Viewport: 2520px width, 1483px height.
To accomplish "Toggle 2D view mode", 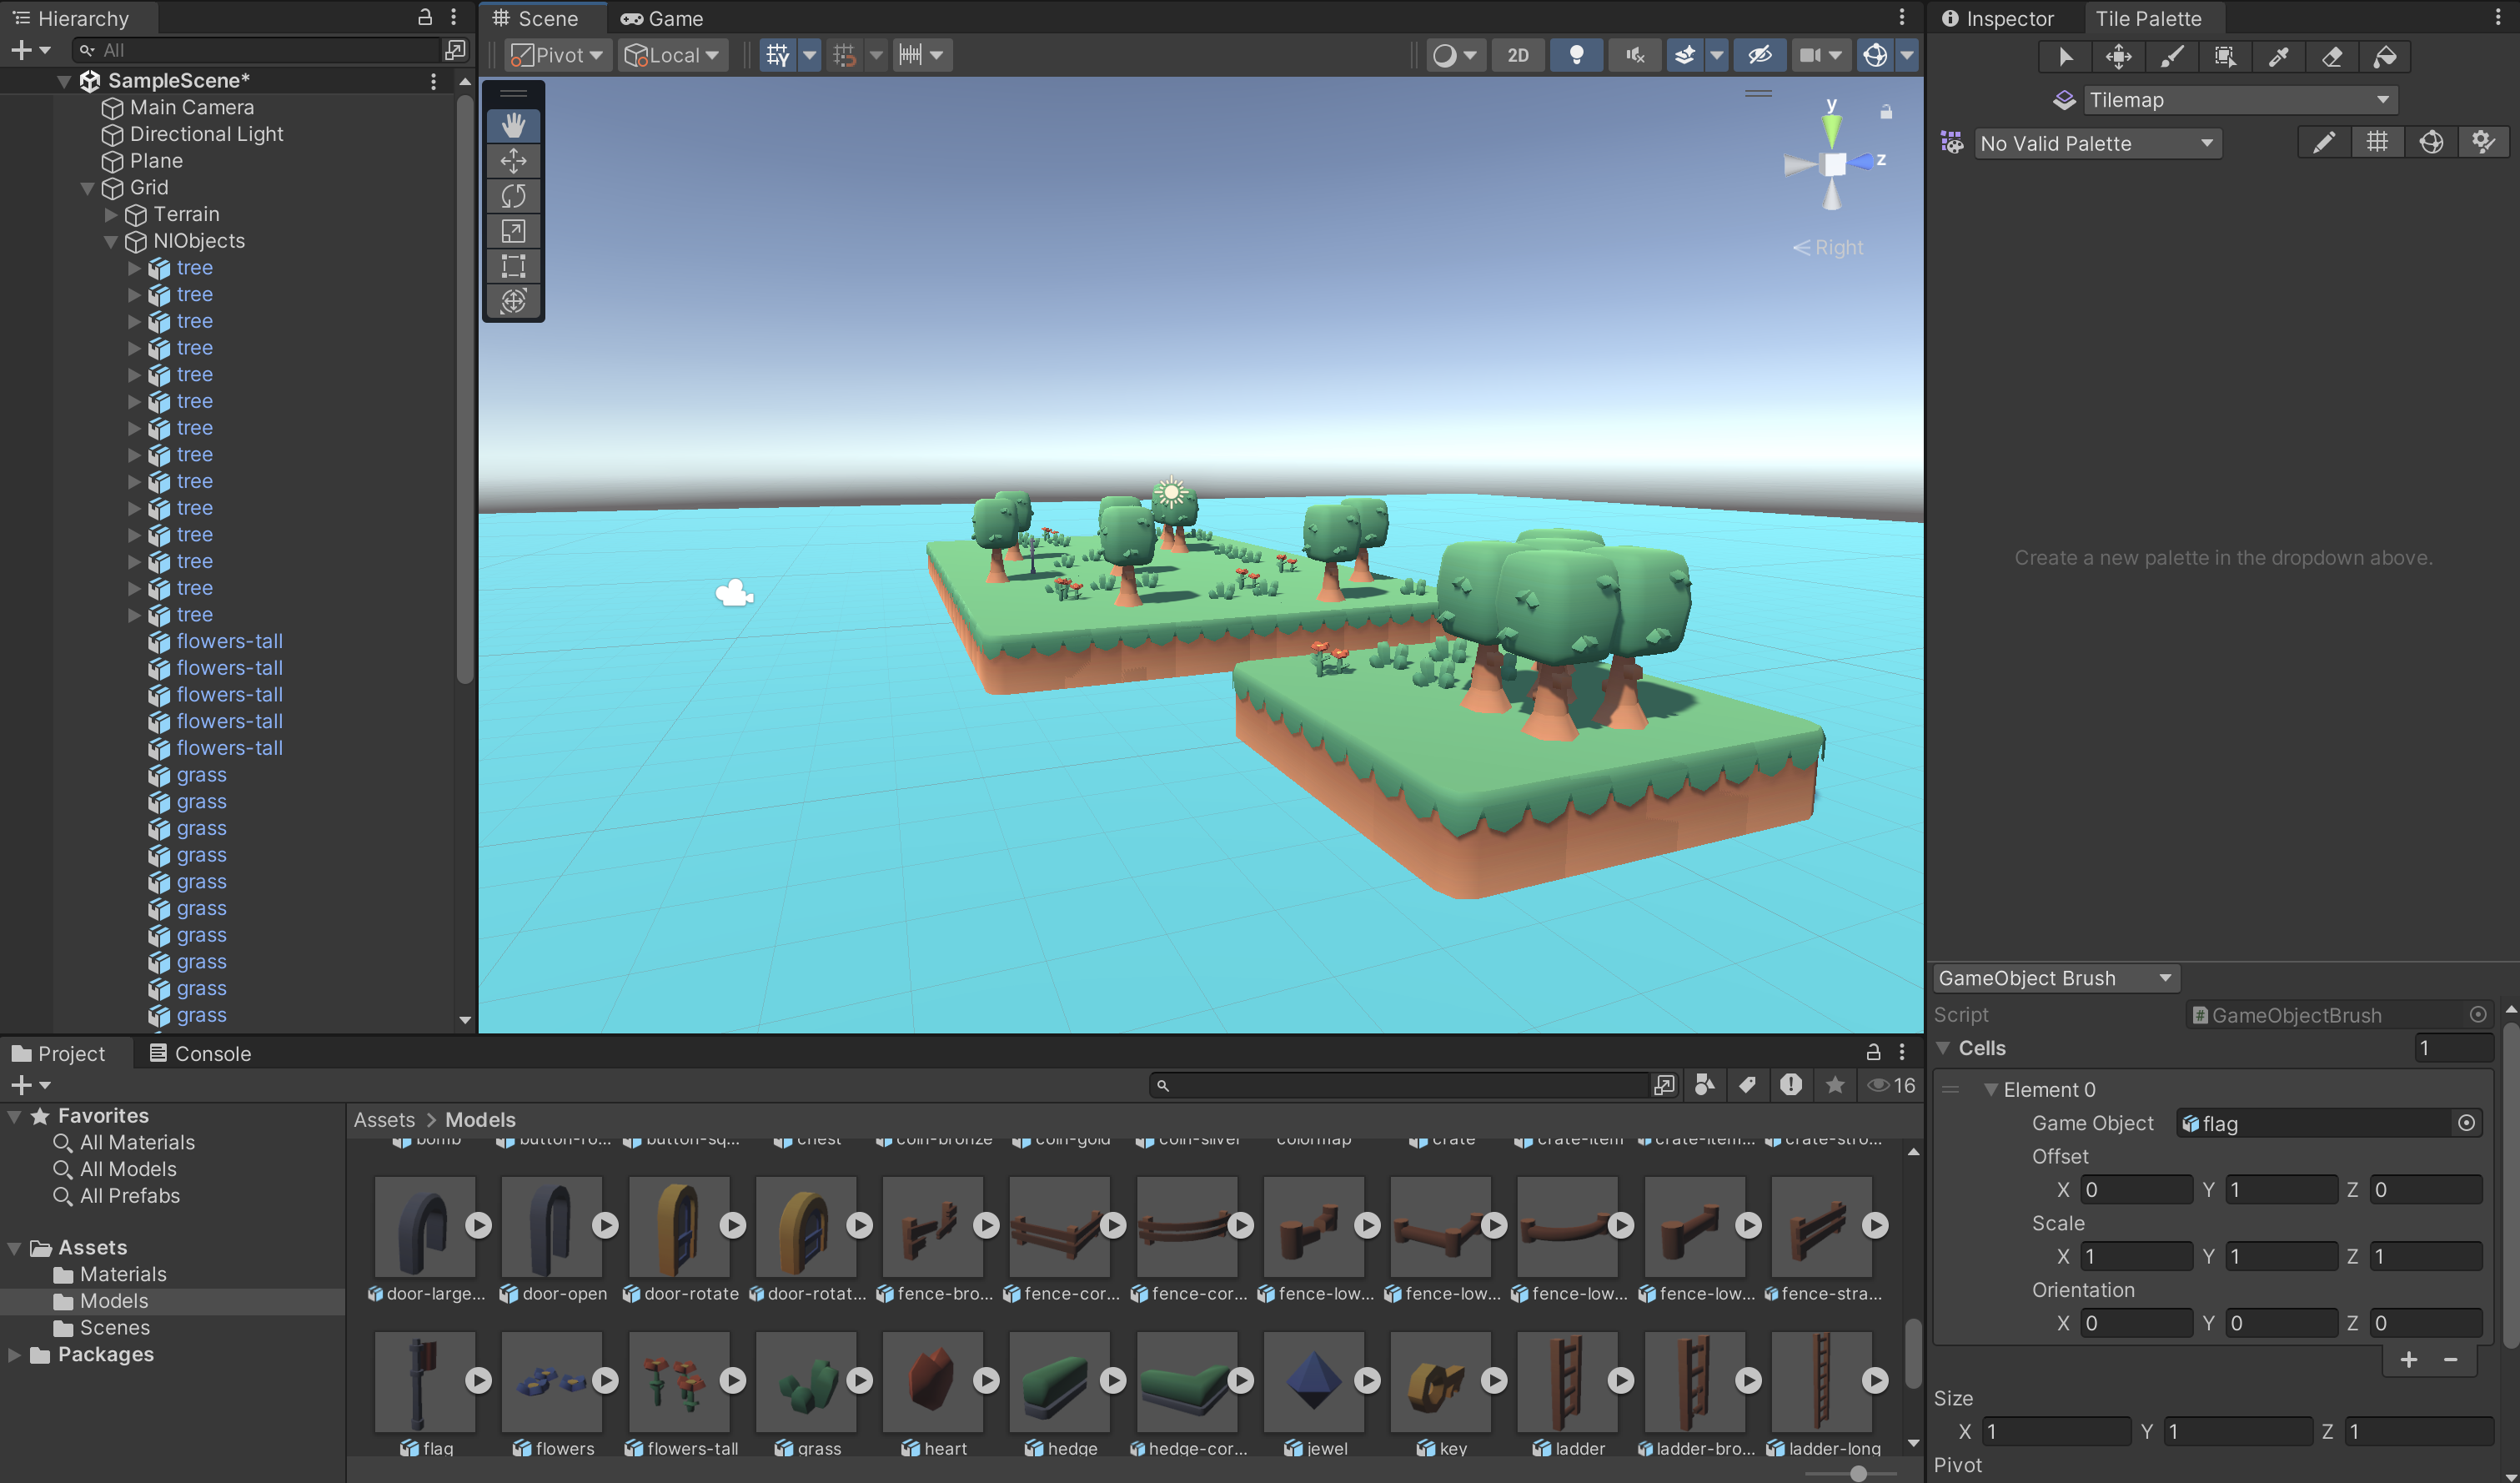I will [1517, 55].
